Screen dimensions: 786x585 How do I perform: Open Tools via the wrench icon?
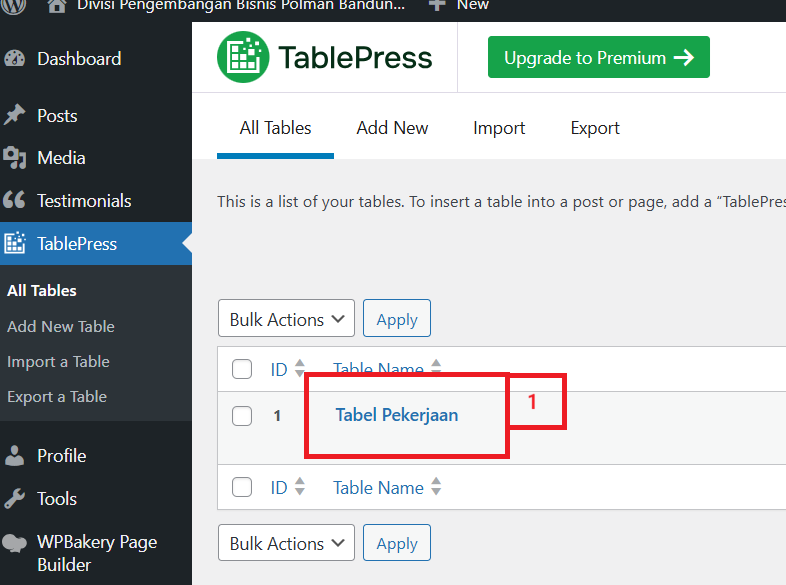point(14,499)
